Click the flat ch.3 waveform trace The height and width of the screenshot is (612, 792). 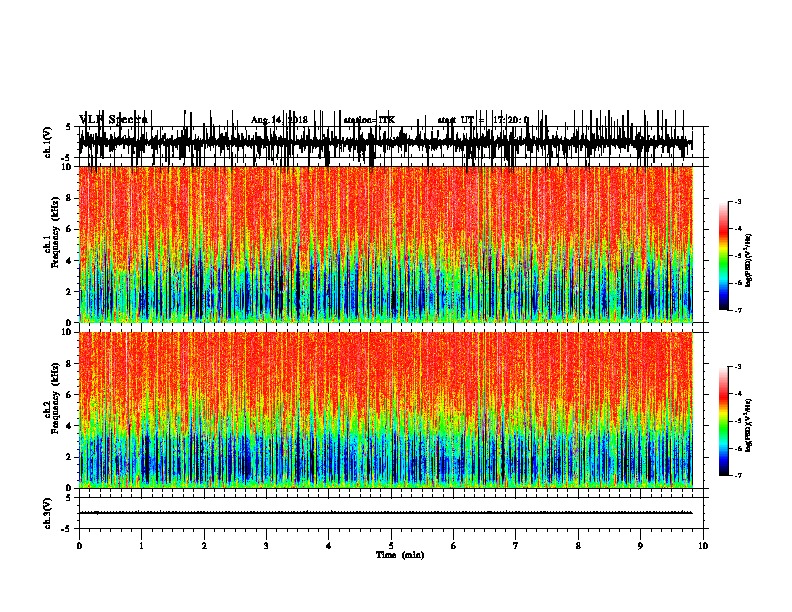point(385,513)
